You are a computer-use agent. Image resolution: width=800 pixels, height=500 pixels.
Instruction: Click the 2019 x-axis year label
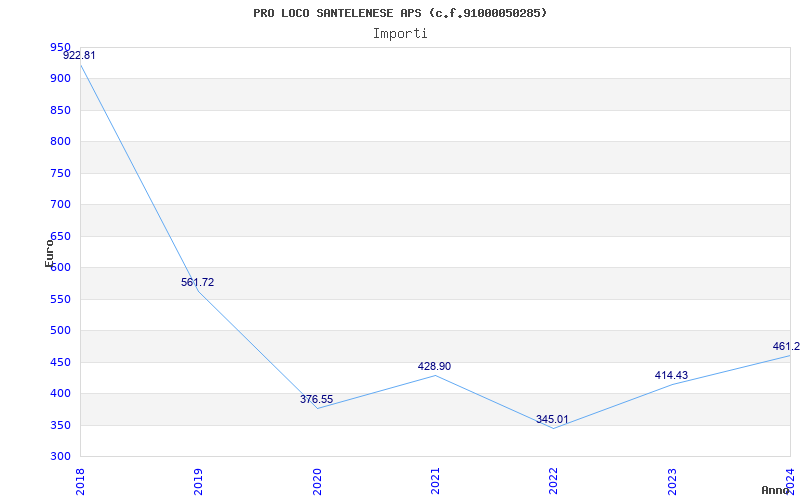pyautogui.click(x=198, y=481)
